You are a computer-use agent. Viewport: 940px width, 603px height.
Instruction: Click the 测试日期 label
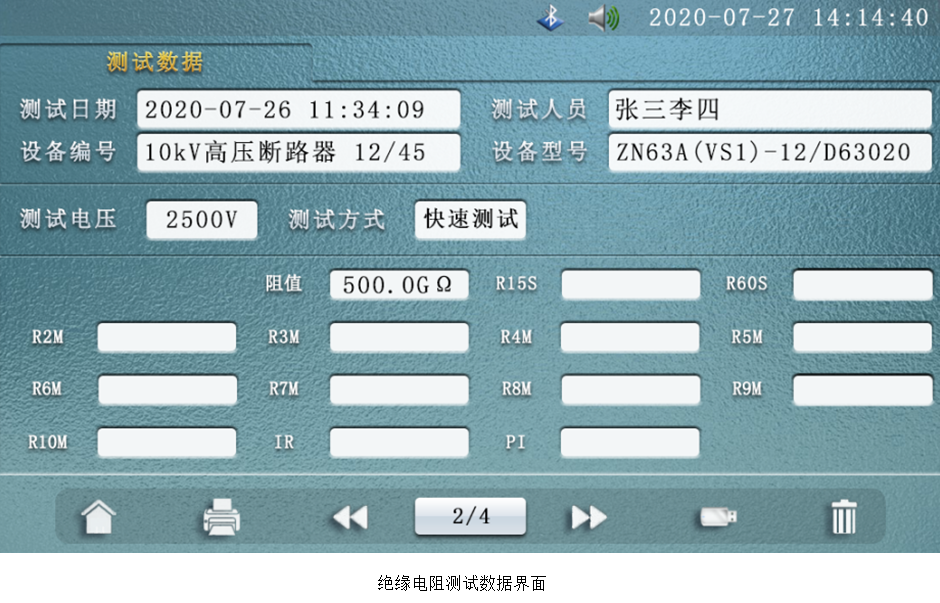pos(68,110)
